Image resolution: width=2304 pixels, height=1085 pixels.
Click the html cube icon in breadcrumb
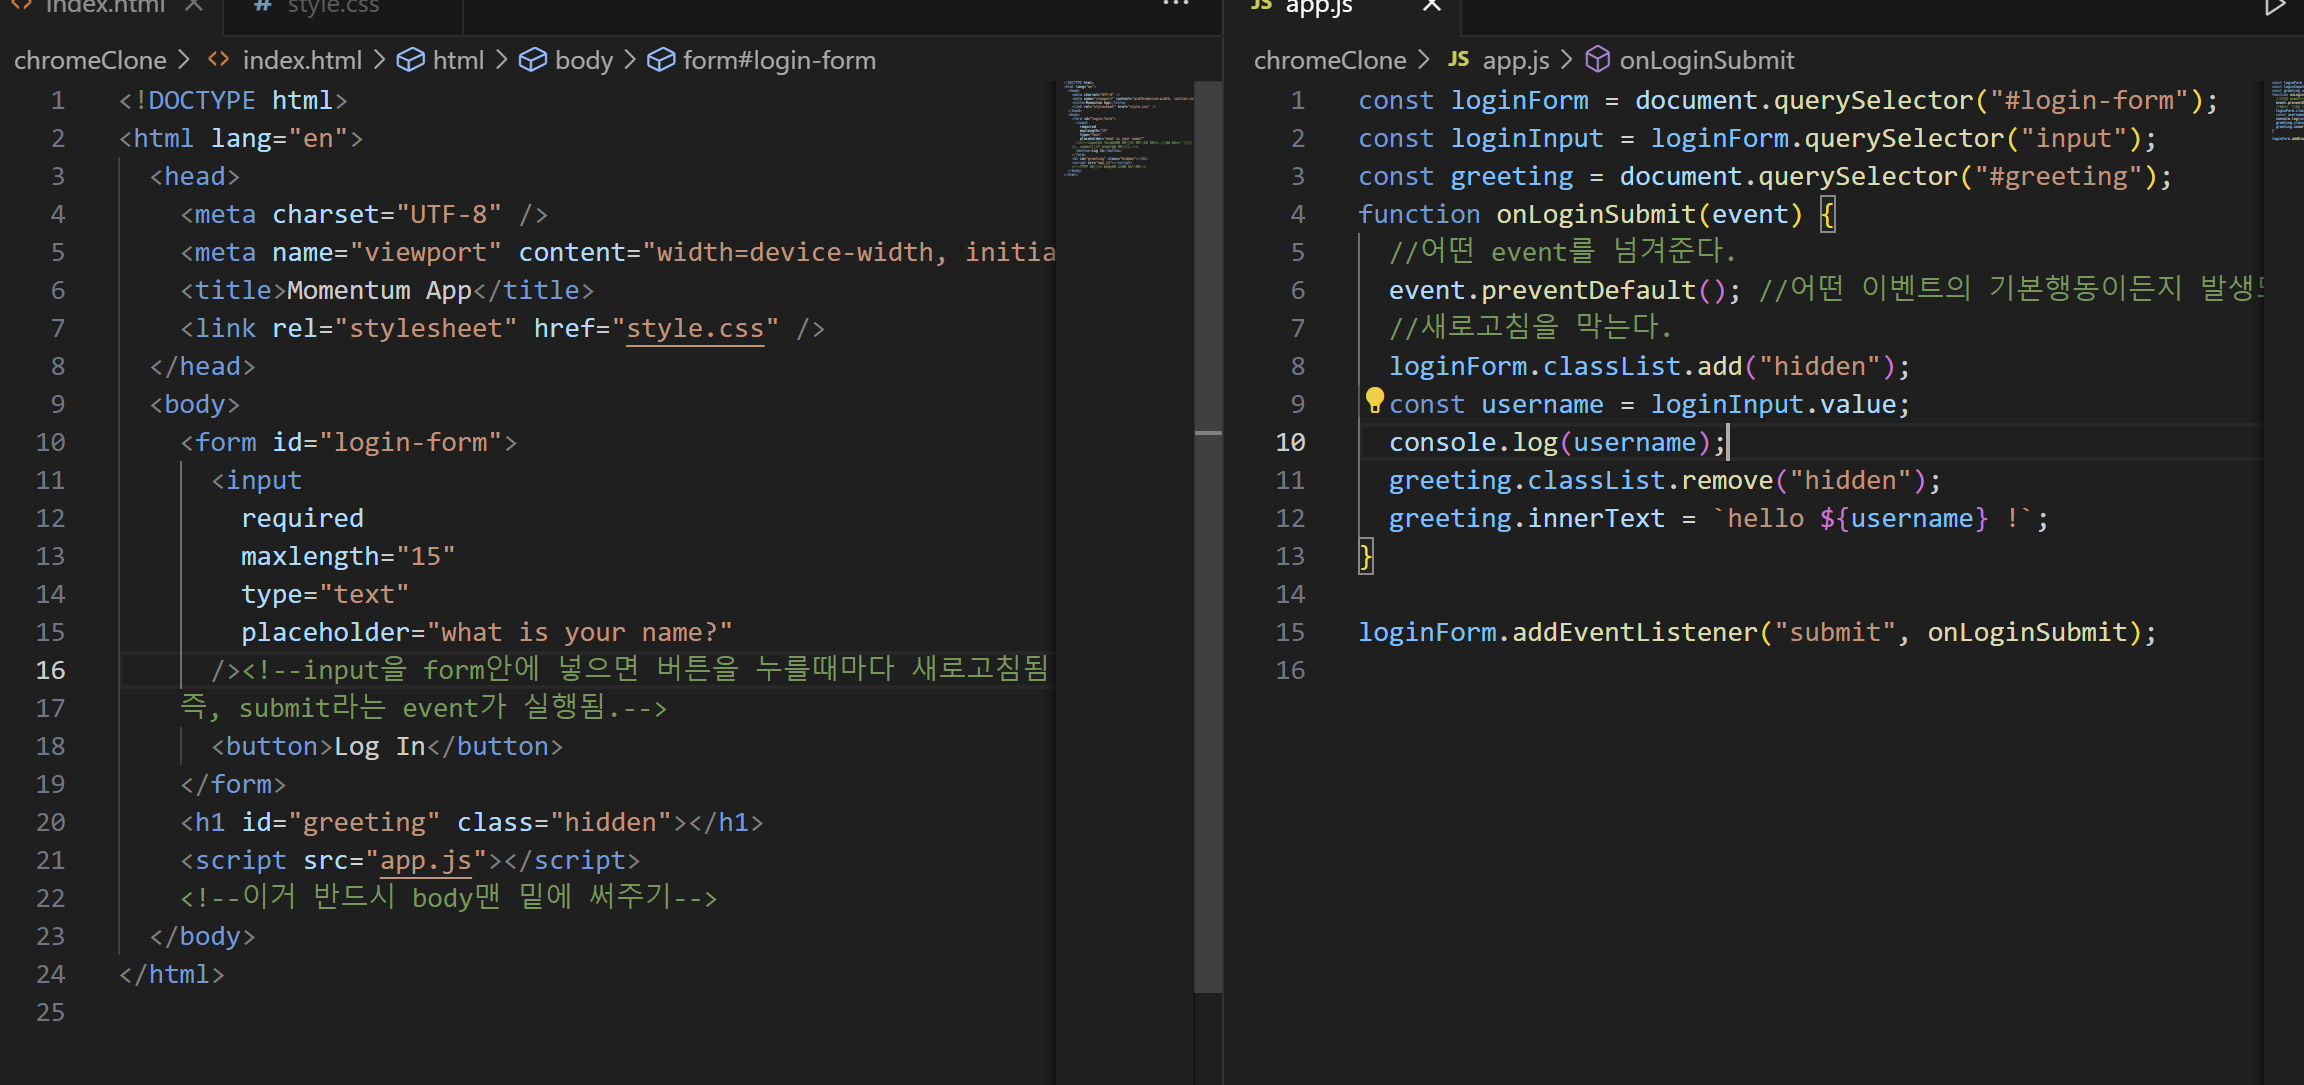coord(410,60)
